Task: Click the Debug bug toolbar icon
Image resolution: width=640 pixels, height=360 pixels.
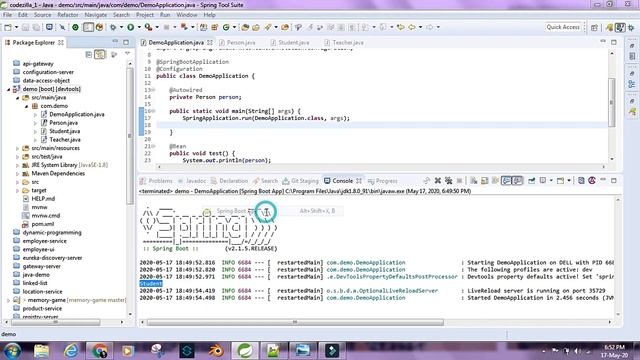Action: click(x=113, y=27)
